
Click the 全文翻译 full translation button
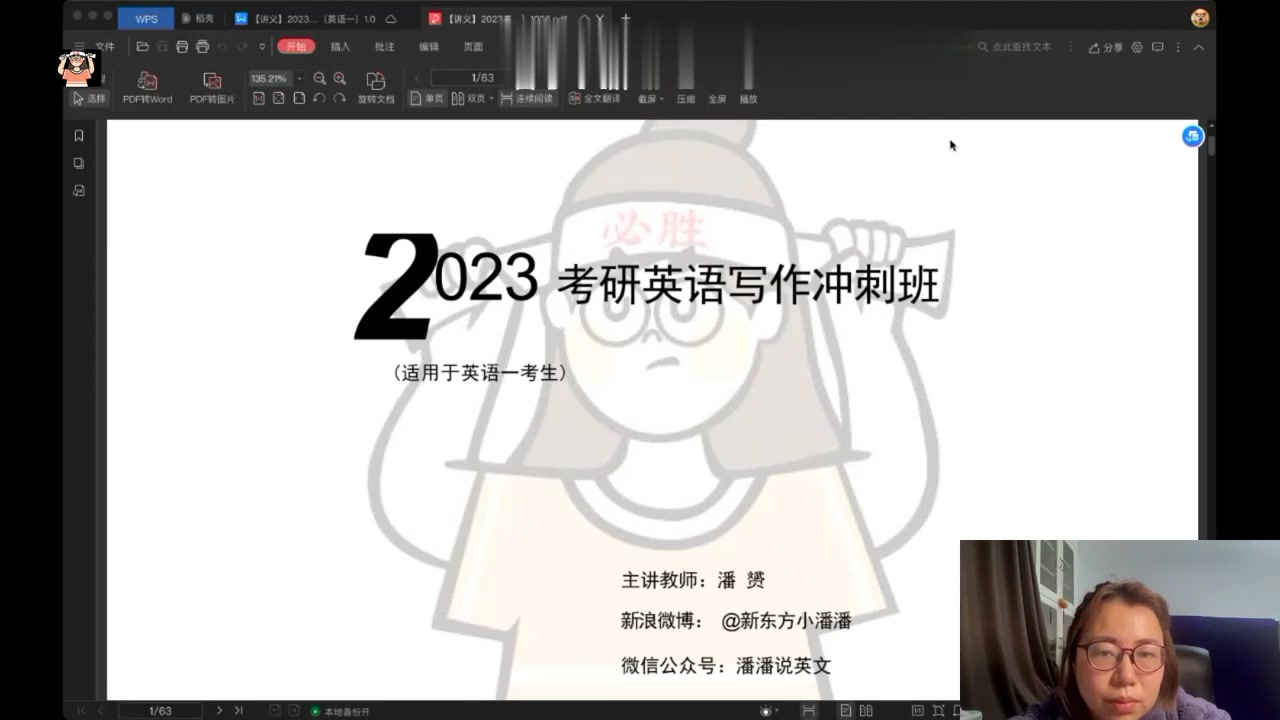[x=595, y=99]
